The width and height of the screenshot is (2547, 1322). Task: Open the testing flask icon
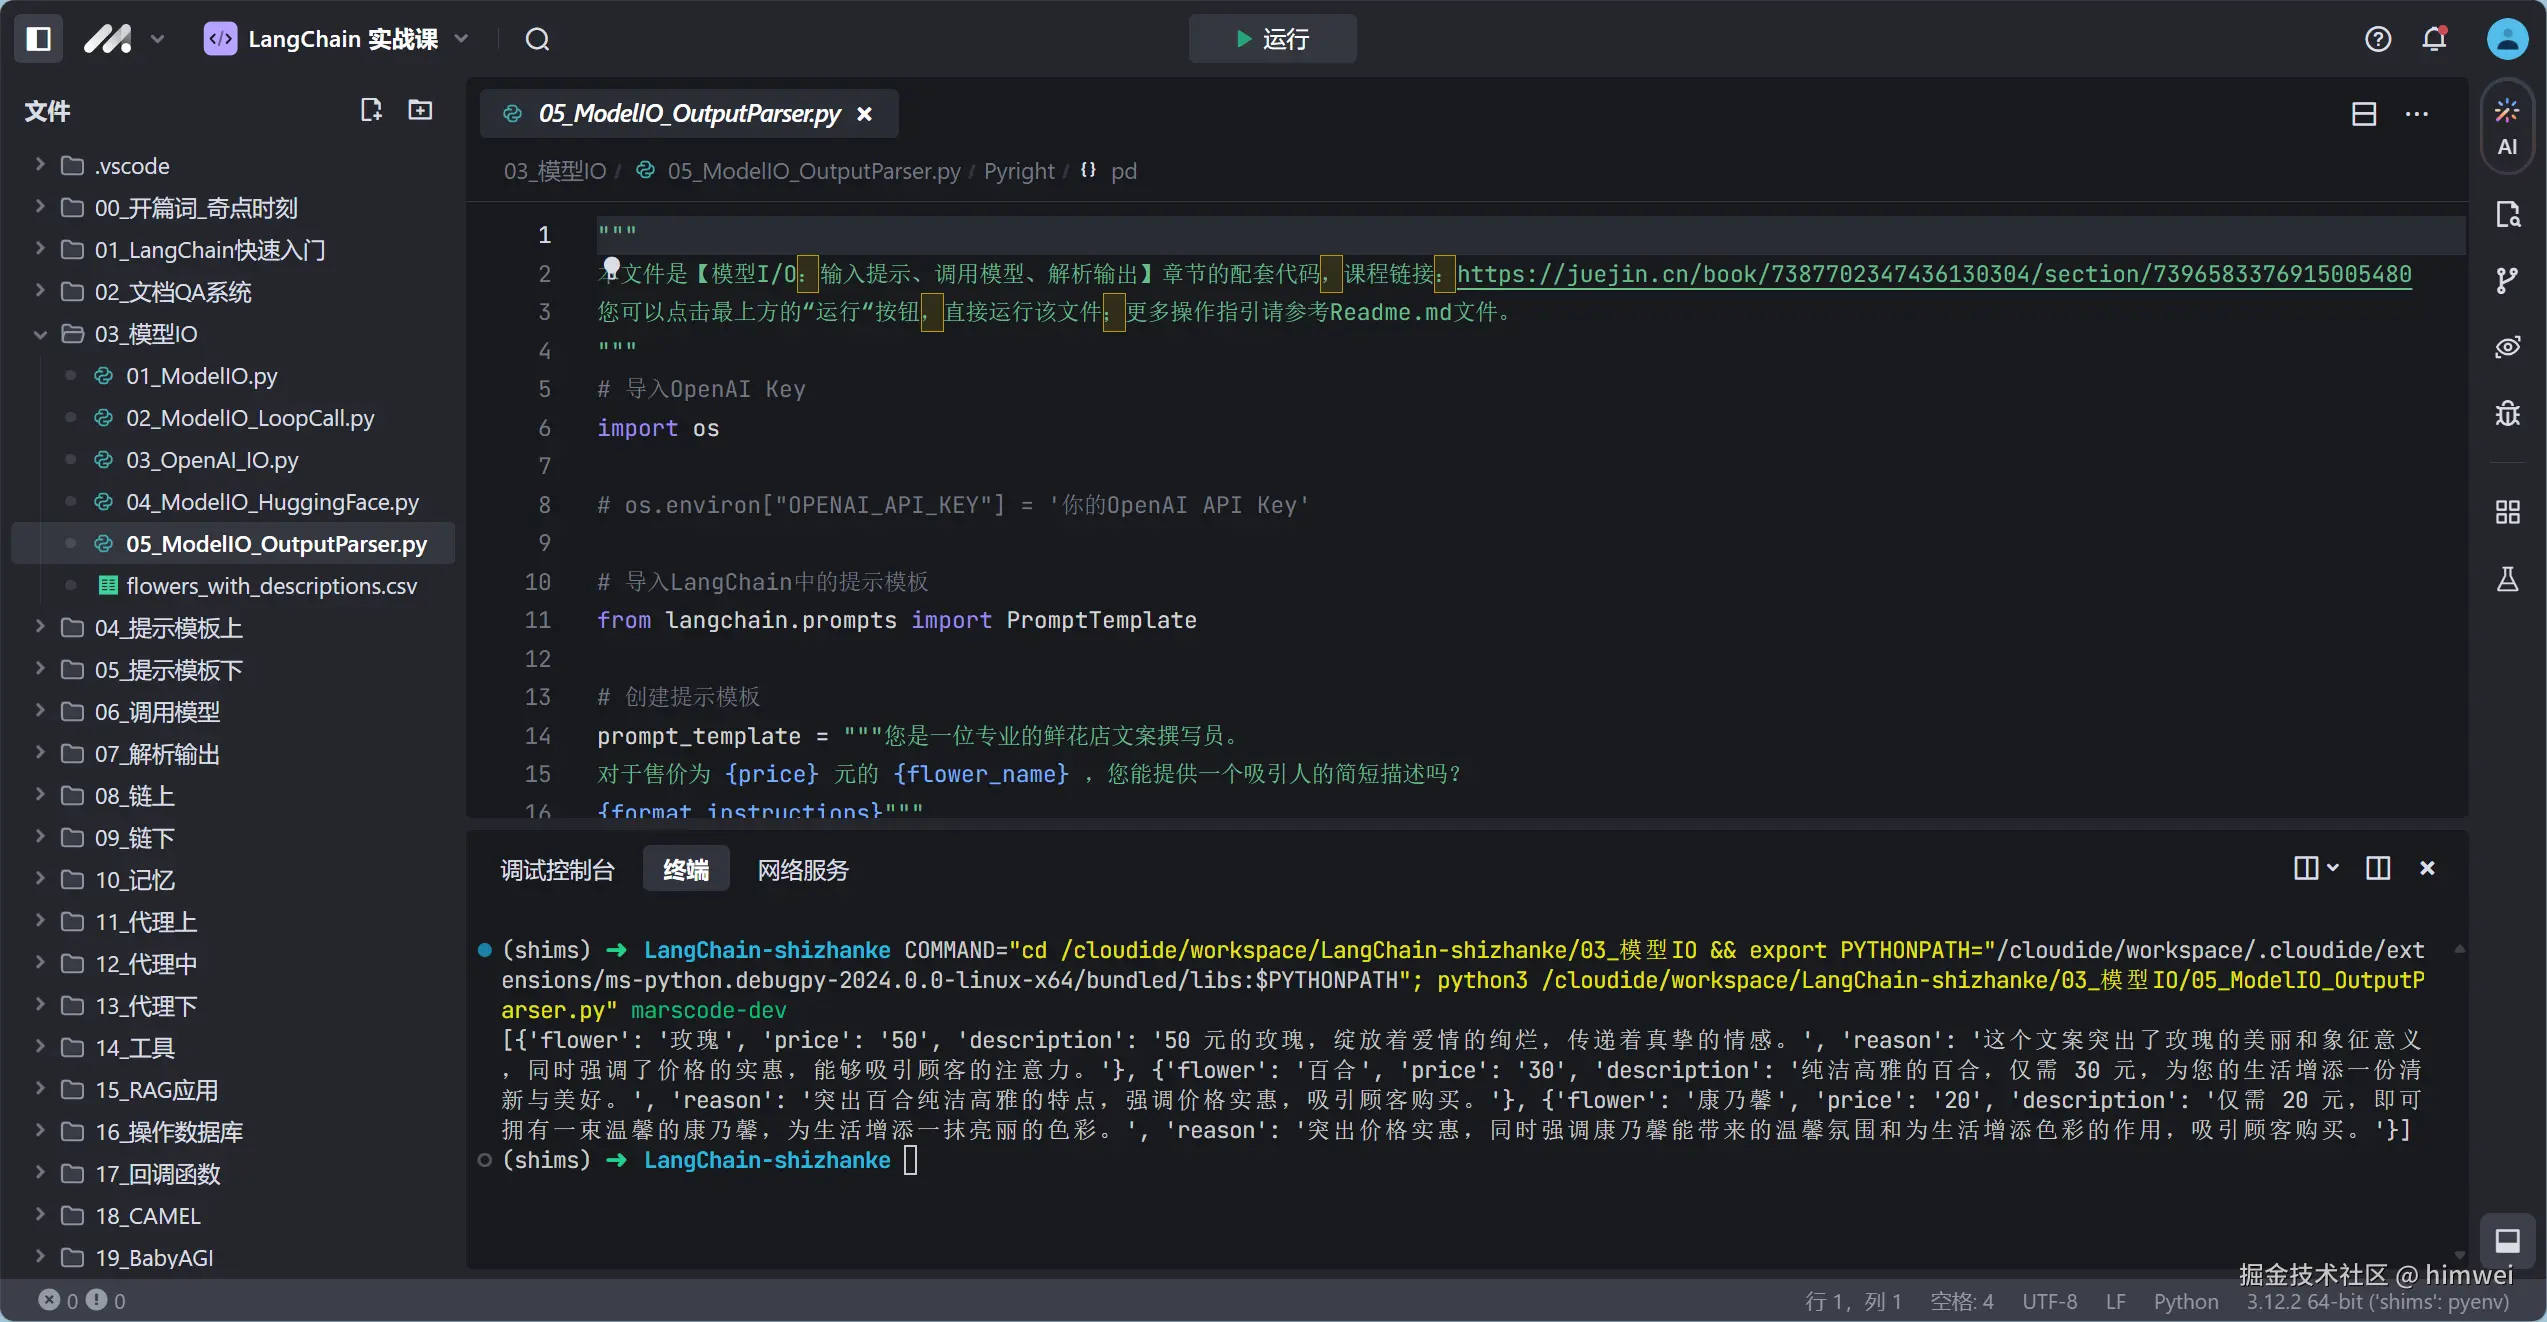click(2507, 579)
